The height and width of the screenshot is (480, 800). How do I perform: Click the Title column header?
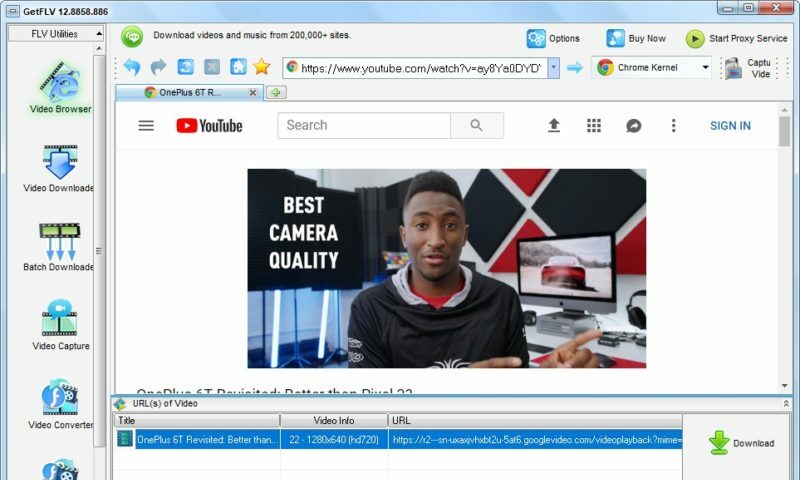point(196,420)
